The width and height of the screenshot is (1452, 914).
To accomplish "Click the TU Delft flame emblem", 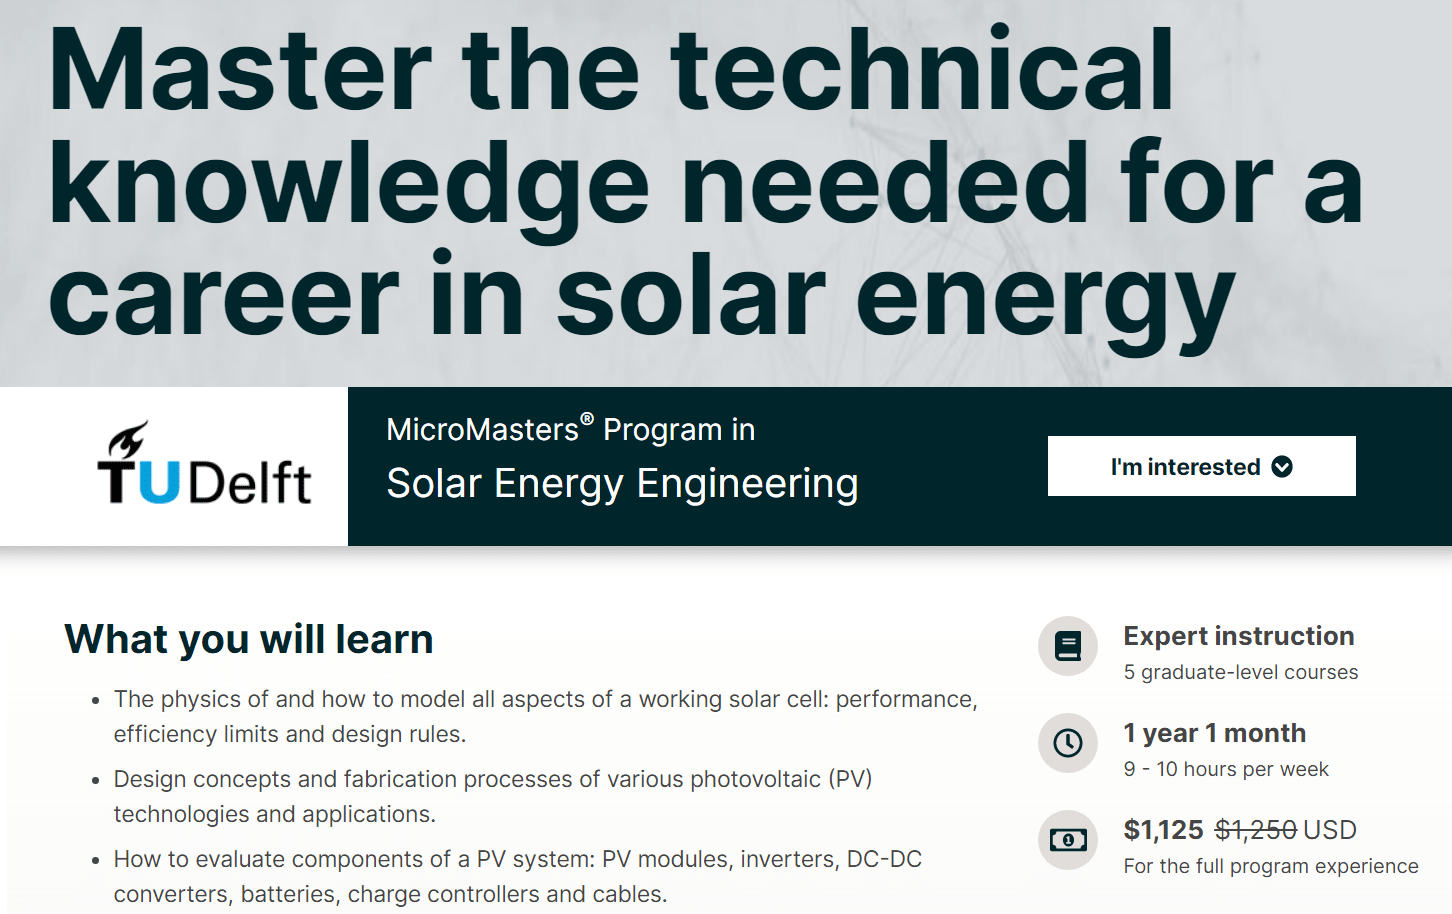I will [128, 440].
